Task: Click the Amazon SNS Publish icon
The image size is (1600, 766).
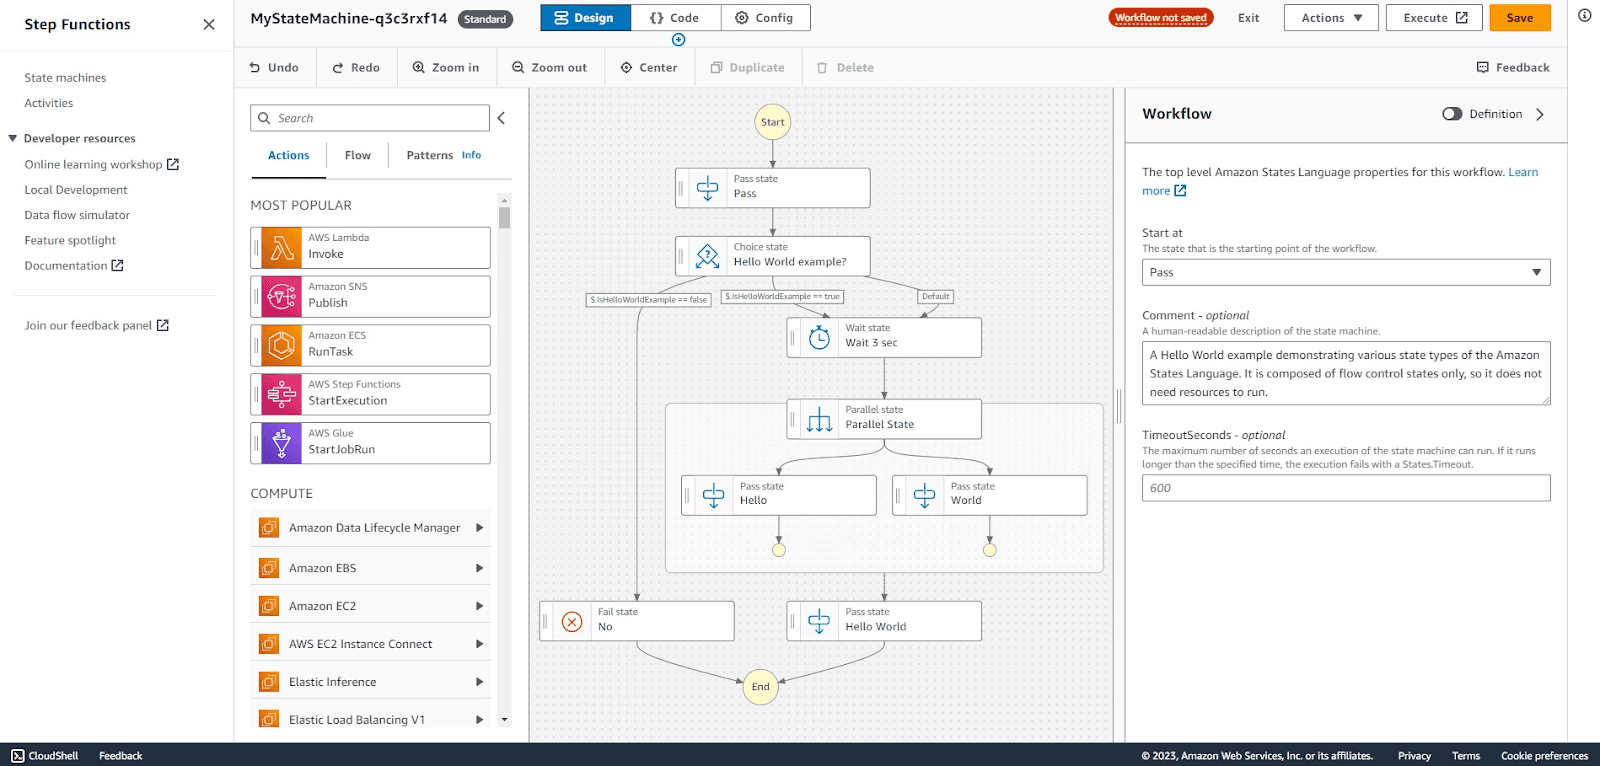Action: (281, 296)
